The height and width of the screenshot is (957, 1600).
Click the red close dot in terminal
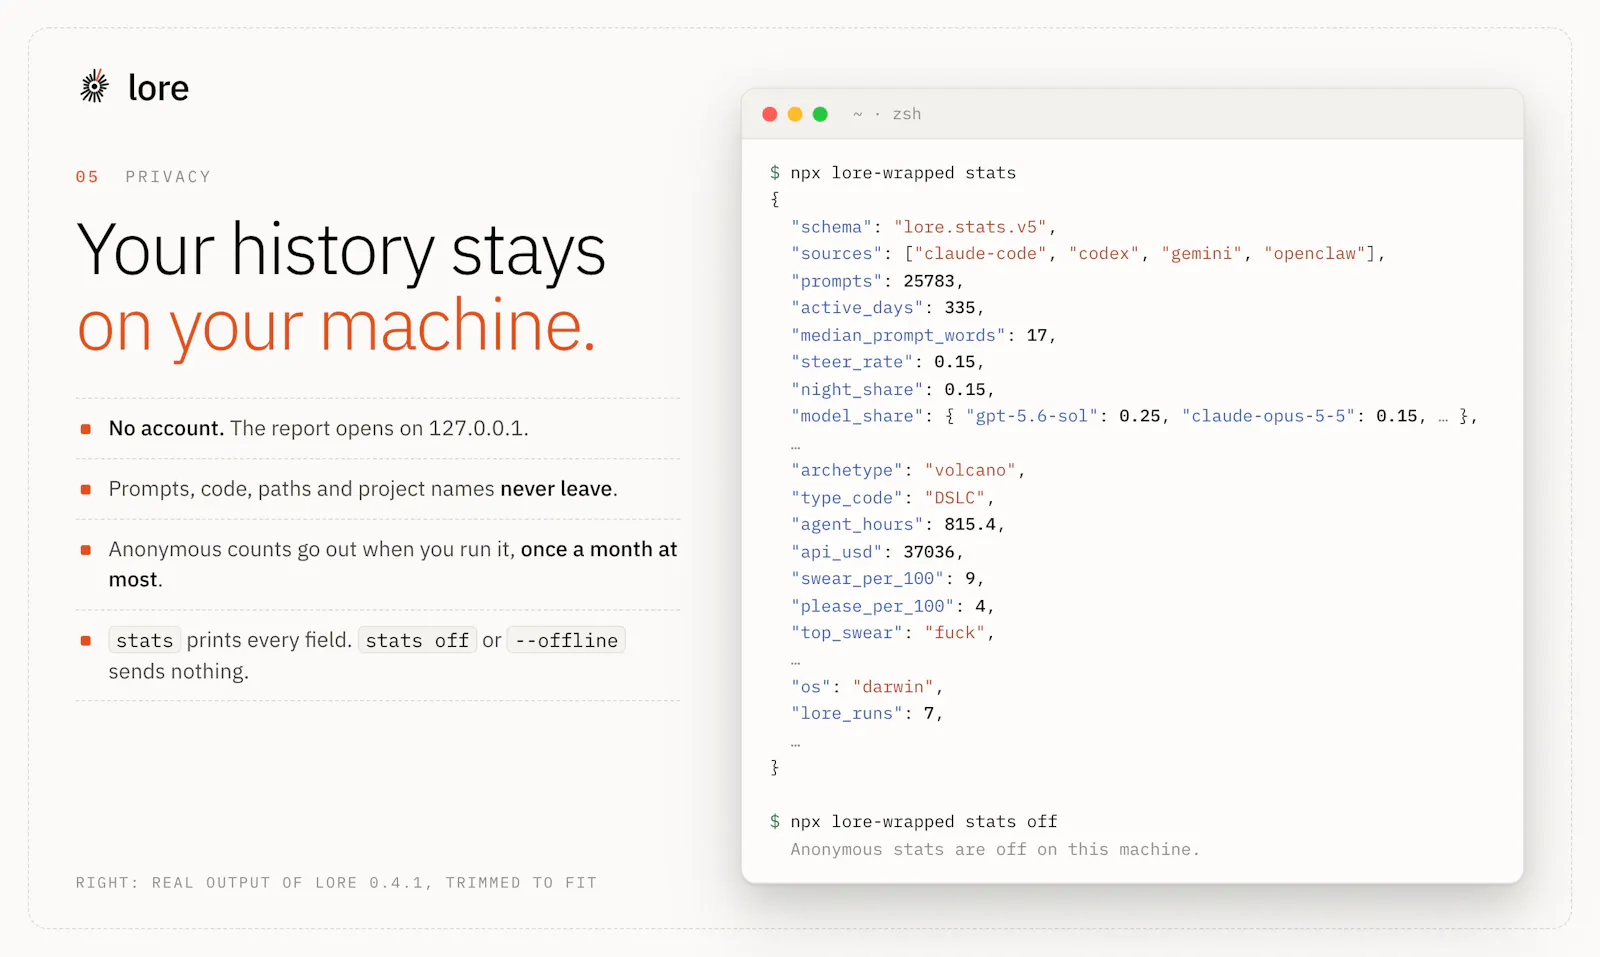(x=770, y=114)
